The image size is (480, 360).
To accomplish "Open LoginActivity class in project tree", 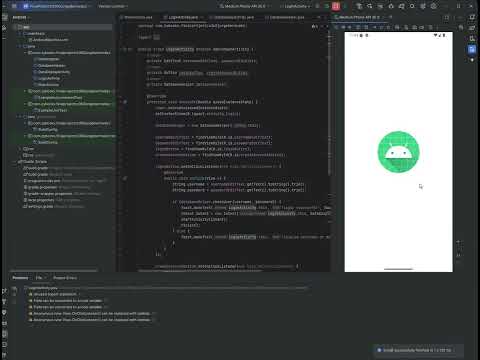I will [x=47, y=78].
